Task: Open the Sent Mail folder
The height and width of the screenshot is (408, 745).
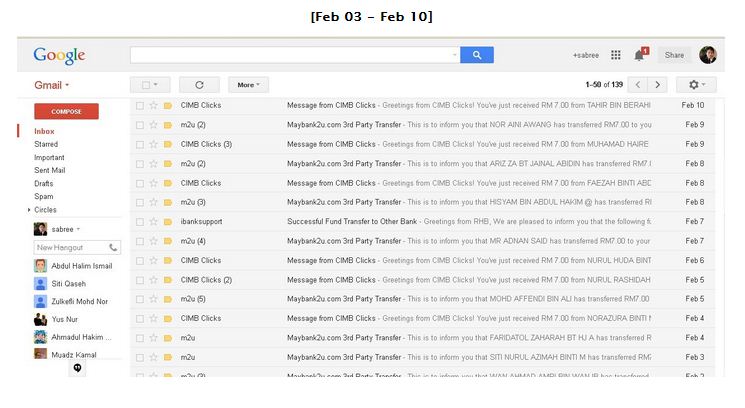Action: (x=49, y=170)
